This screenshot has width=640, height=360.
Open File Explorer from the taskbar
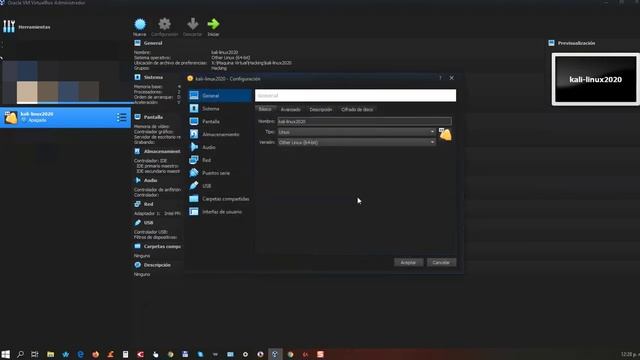(50, 354)
